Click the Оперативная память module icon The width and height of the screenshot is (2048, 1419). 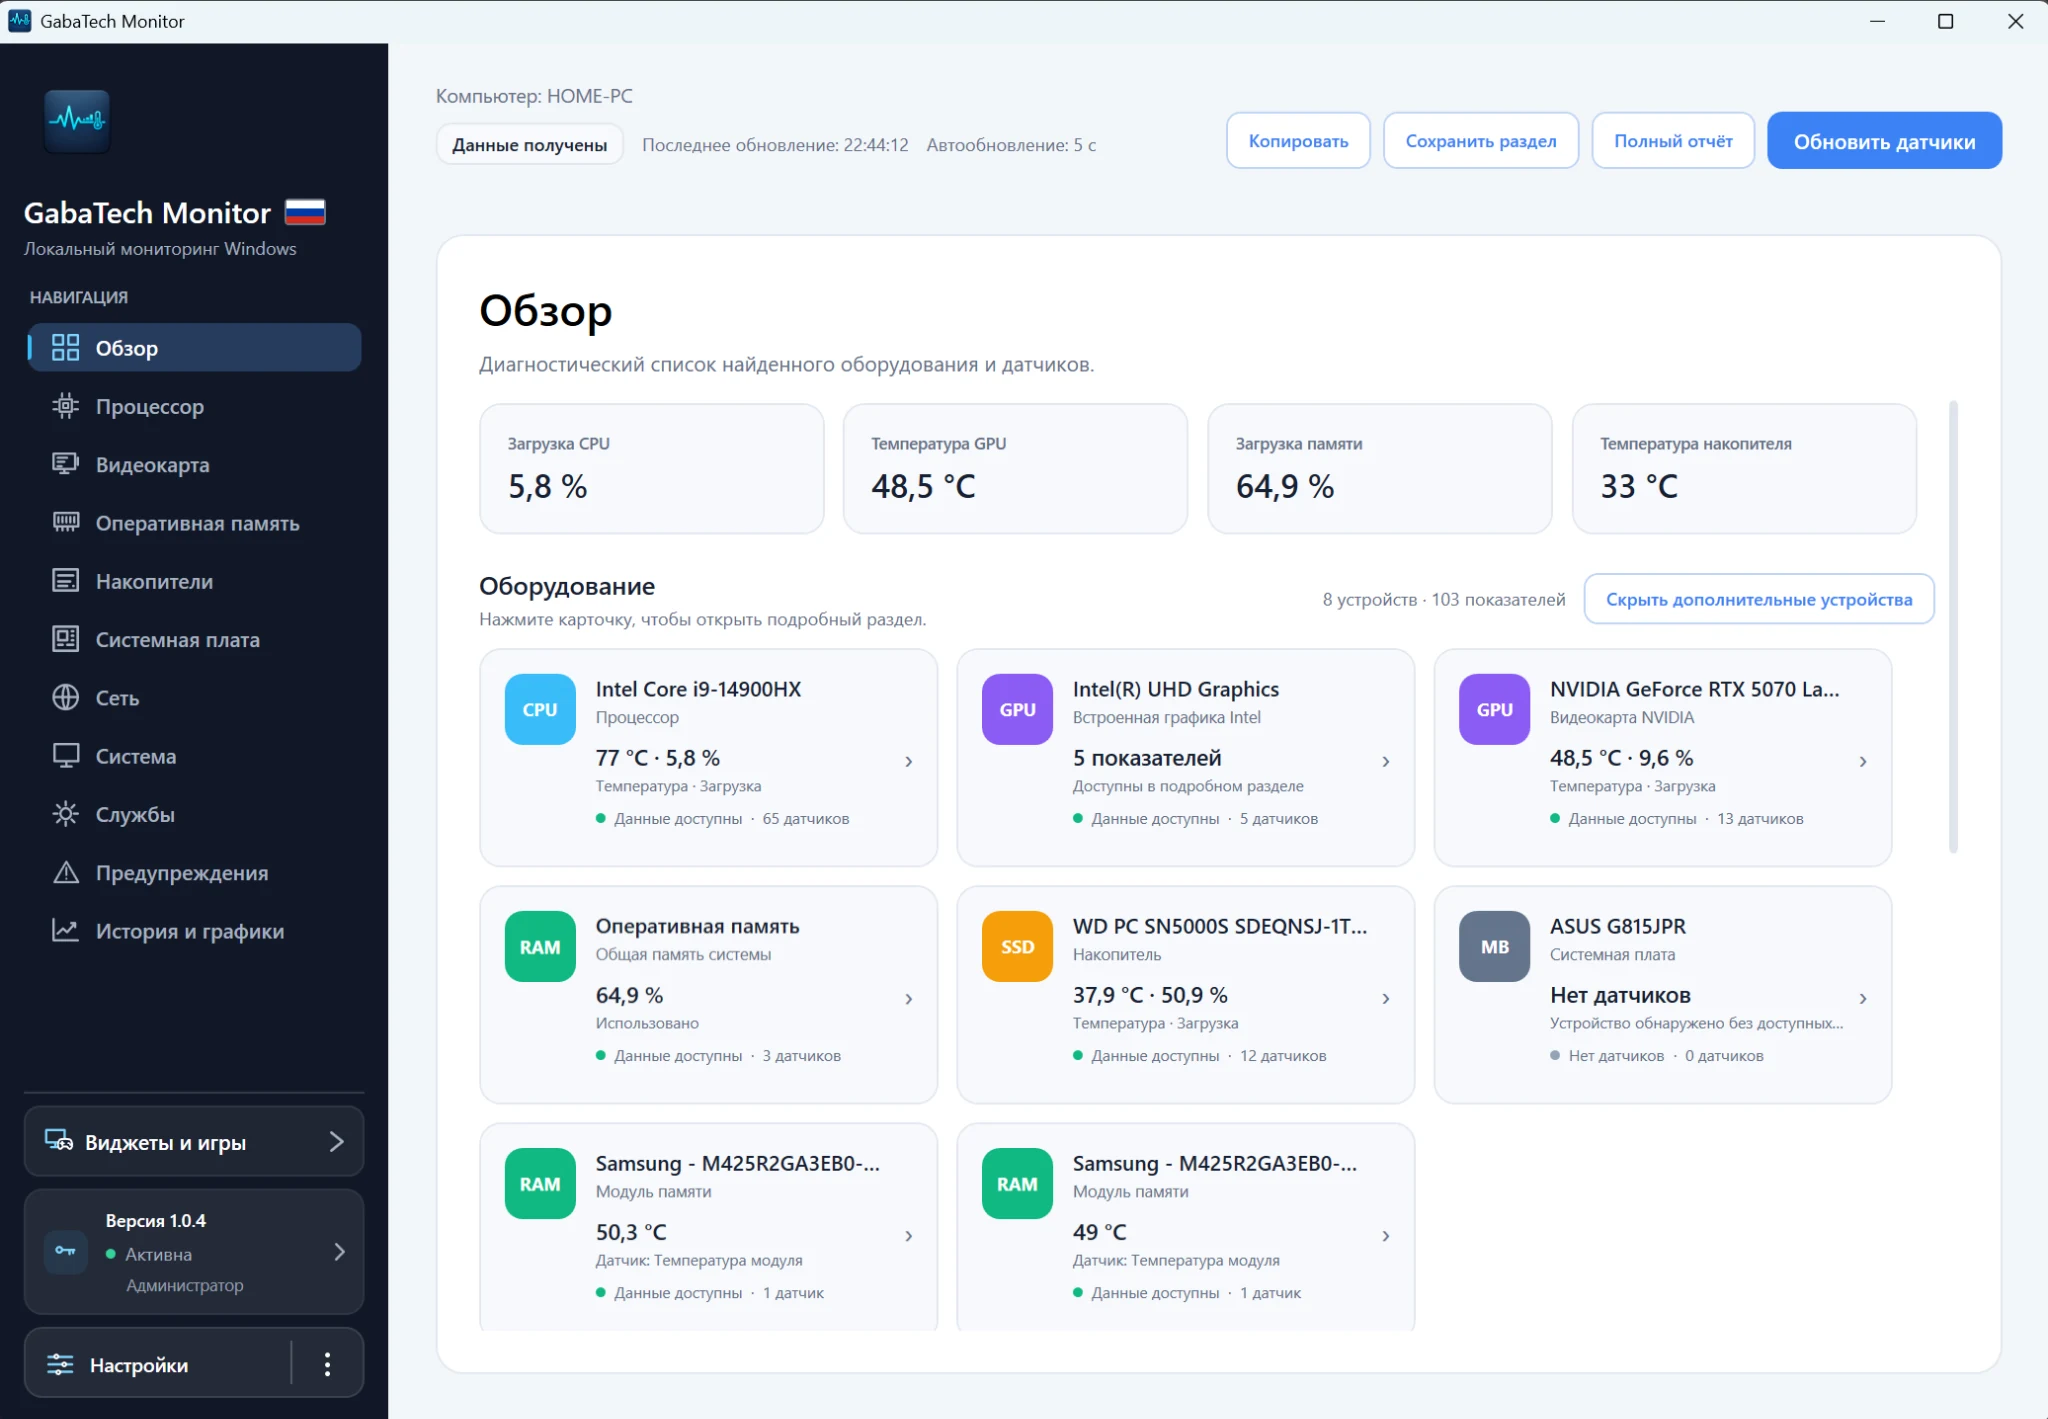pos(65,523)
